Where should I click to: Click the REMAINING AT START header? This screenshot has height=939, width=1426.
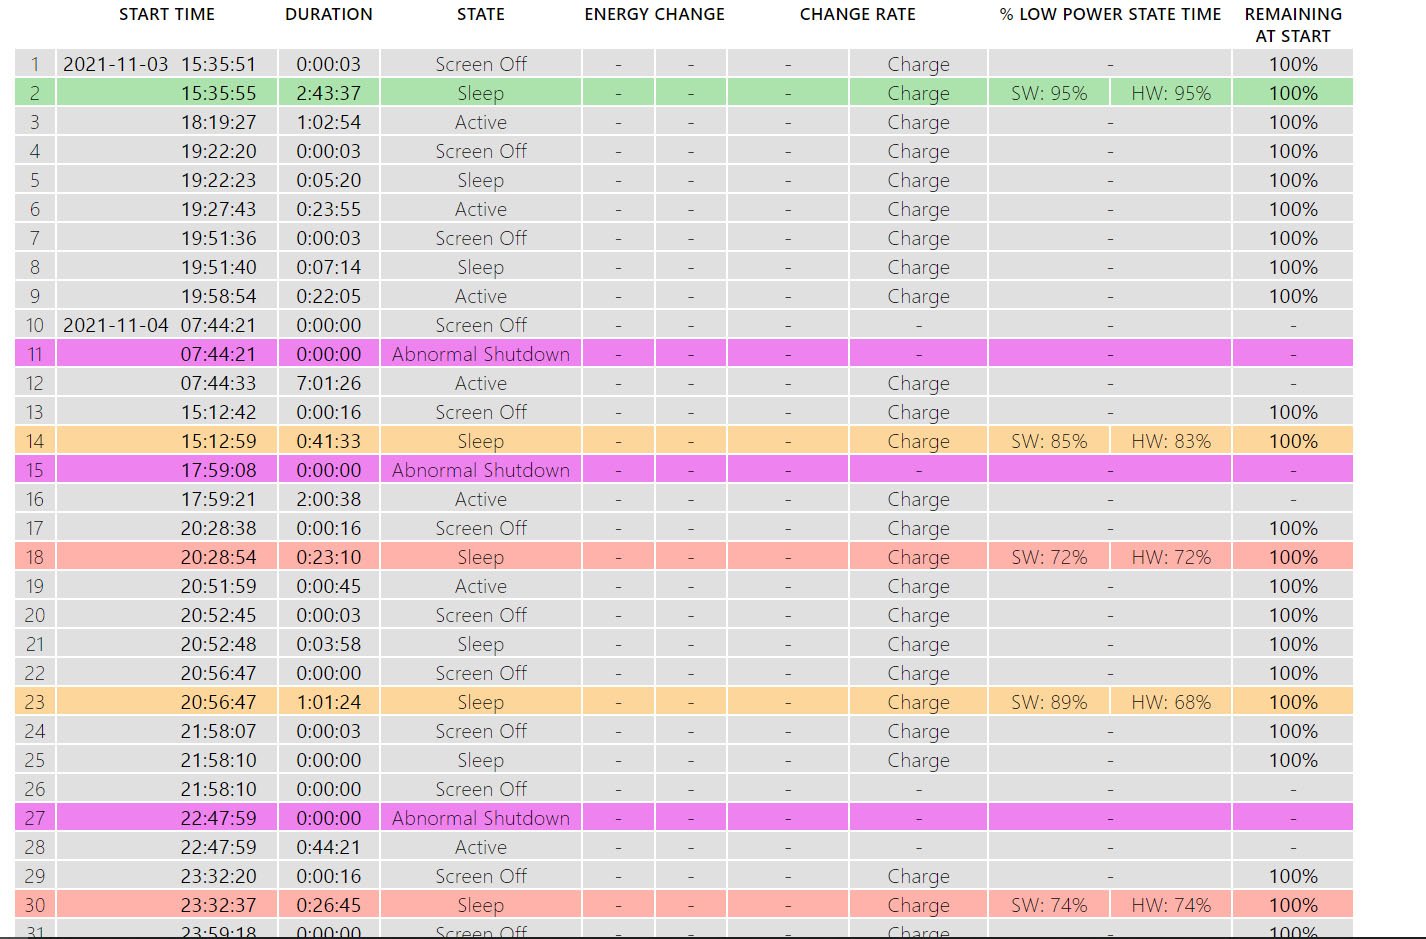coord(1293,25)
